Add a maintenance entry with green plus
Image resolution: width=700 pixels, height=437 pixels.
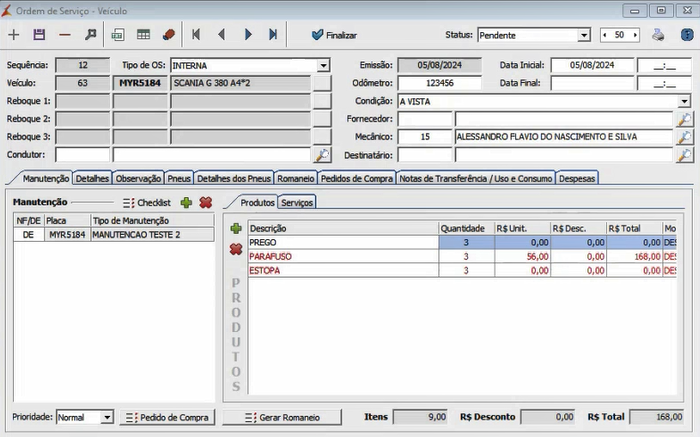coord(186,203)
